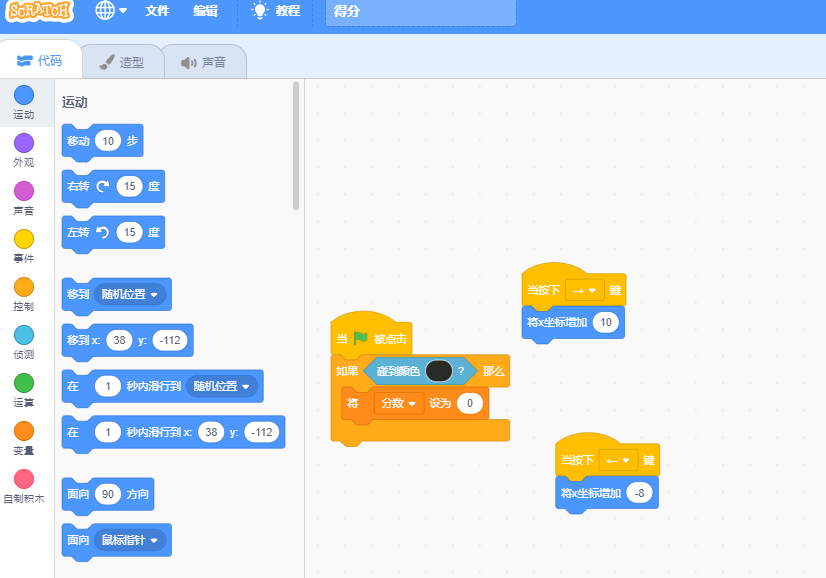The width and height of the screenshot is (826, 578).
Task: Select the 自制积木 pink category circle
Action: pyautogui.click(x=24, y=479)
